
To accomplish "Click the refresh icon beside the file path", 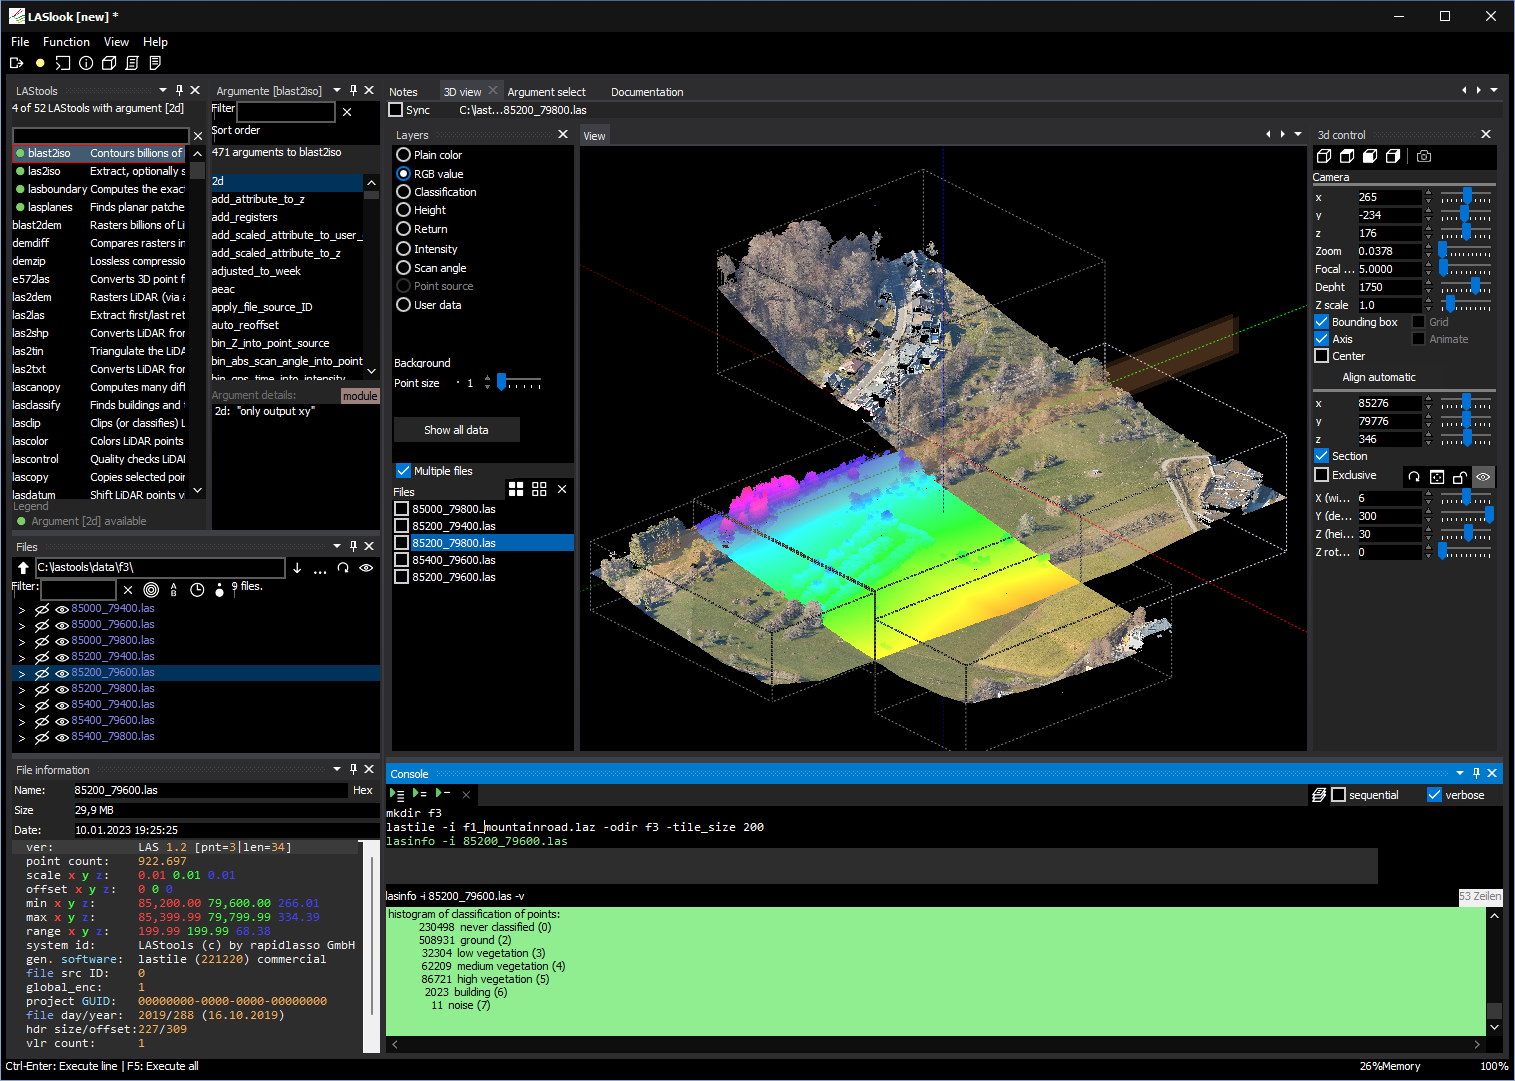I will click(x=343, y=568).
